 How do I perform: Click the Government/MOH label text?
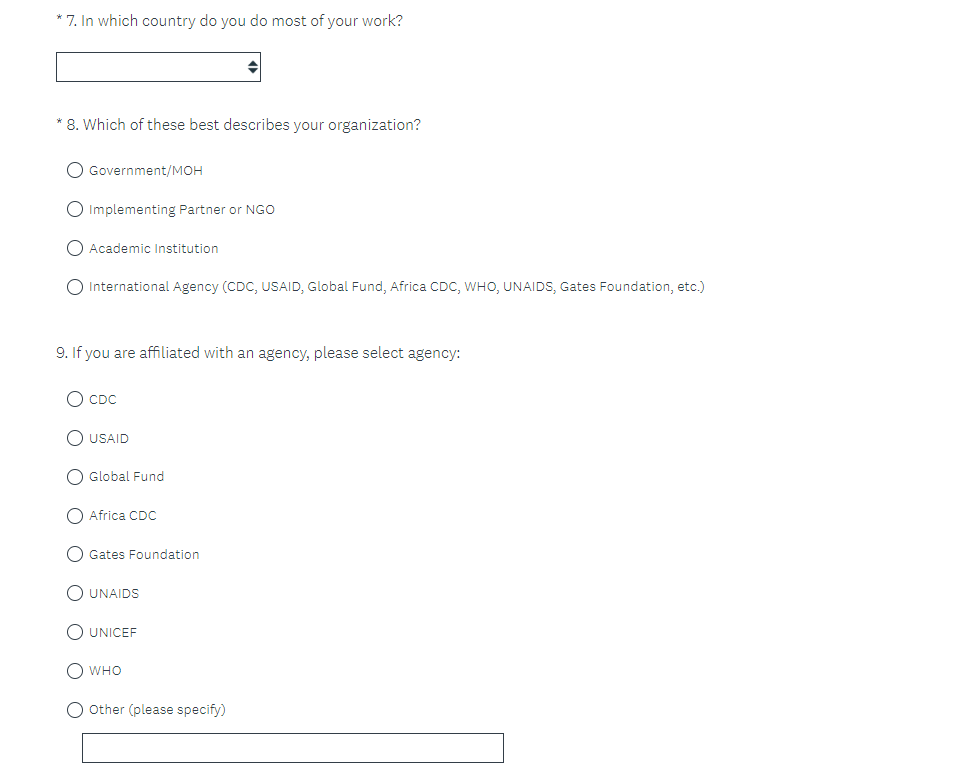[146, 171]
